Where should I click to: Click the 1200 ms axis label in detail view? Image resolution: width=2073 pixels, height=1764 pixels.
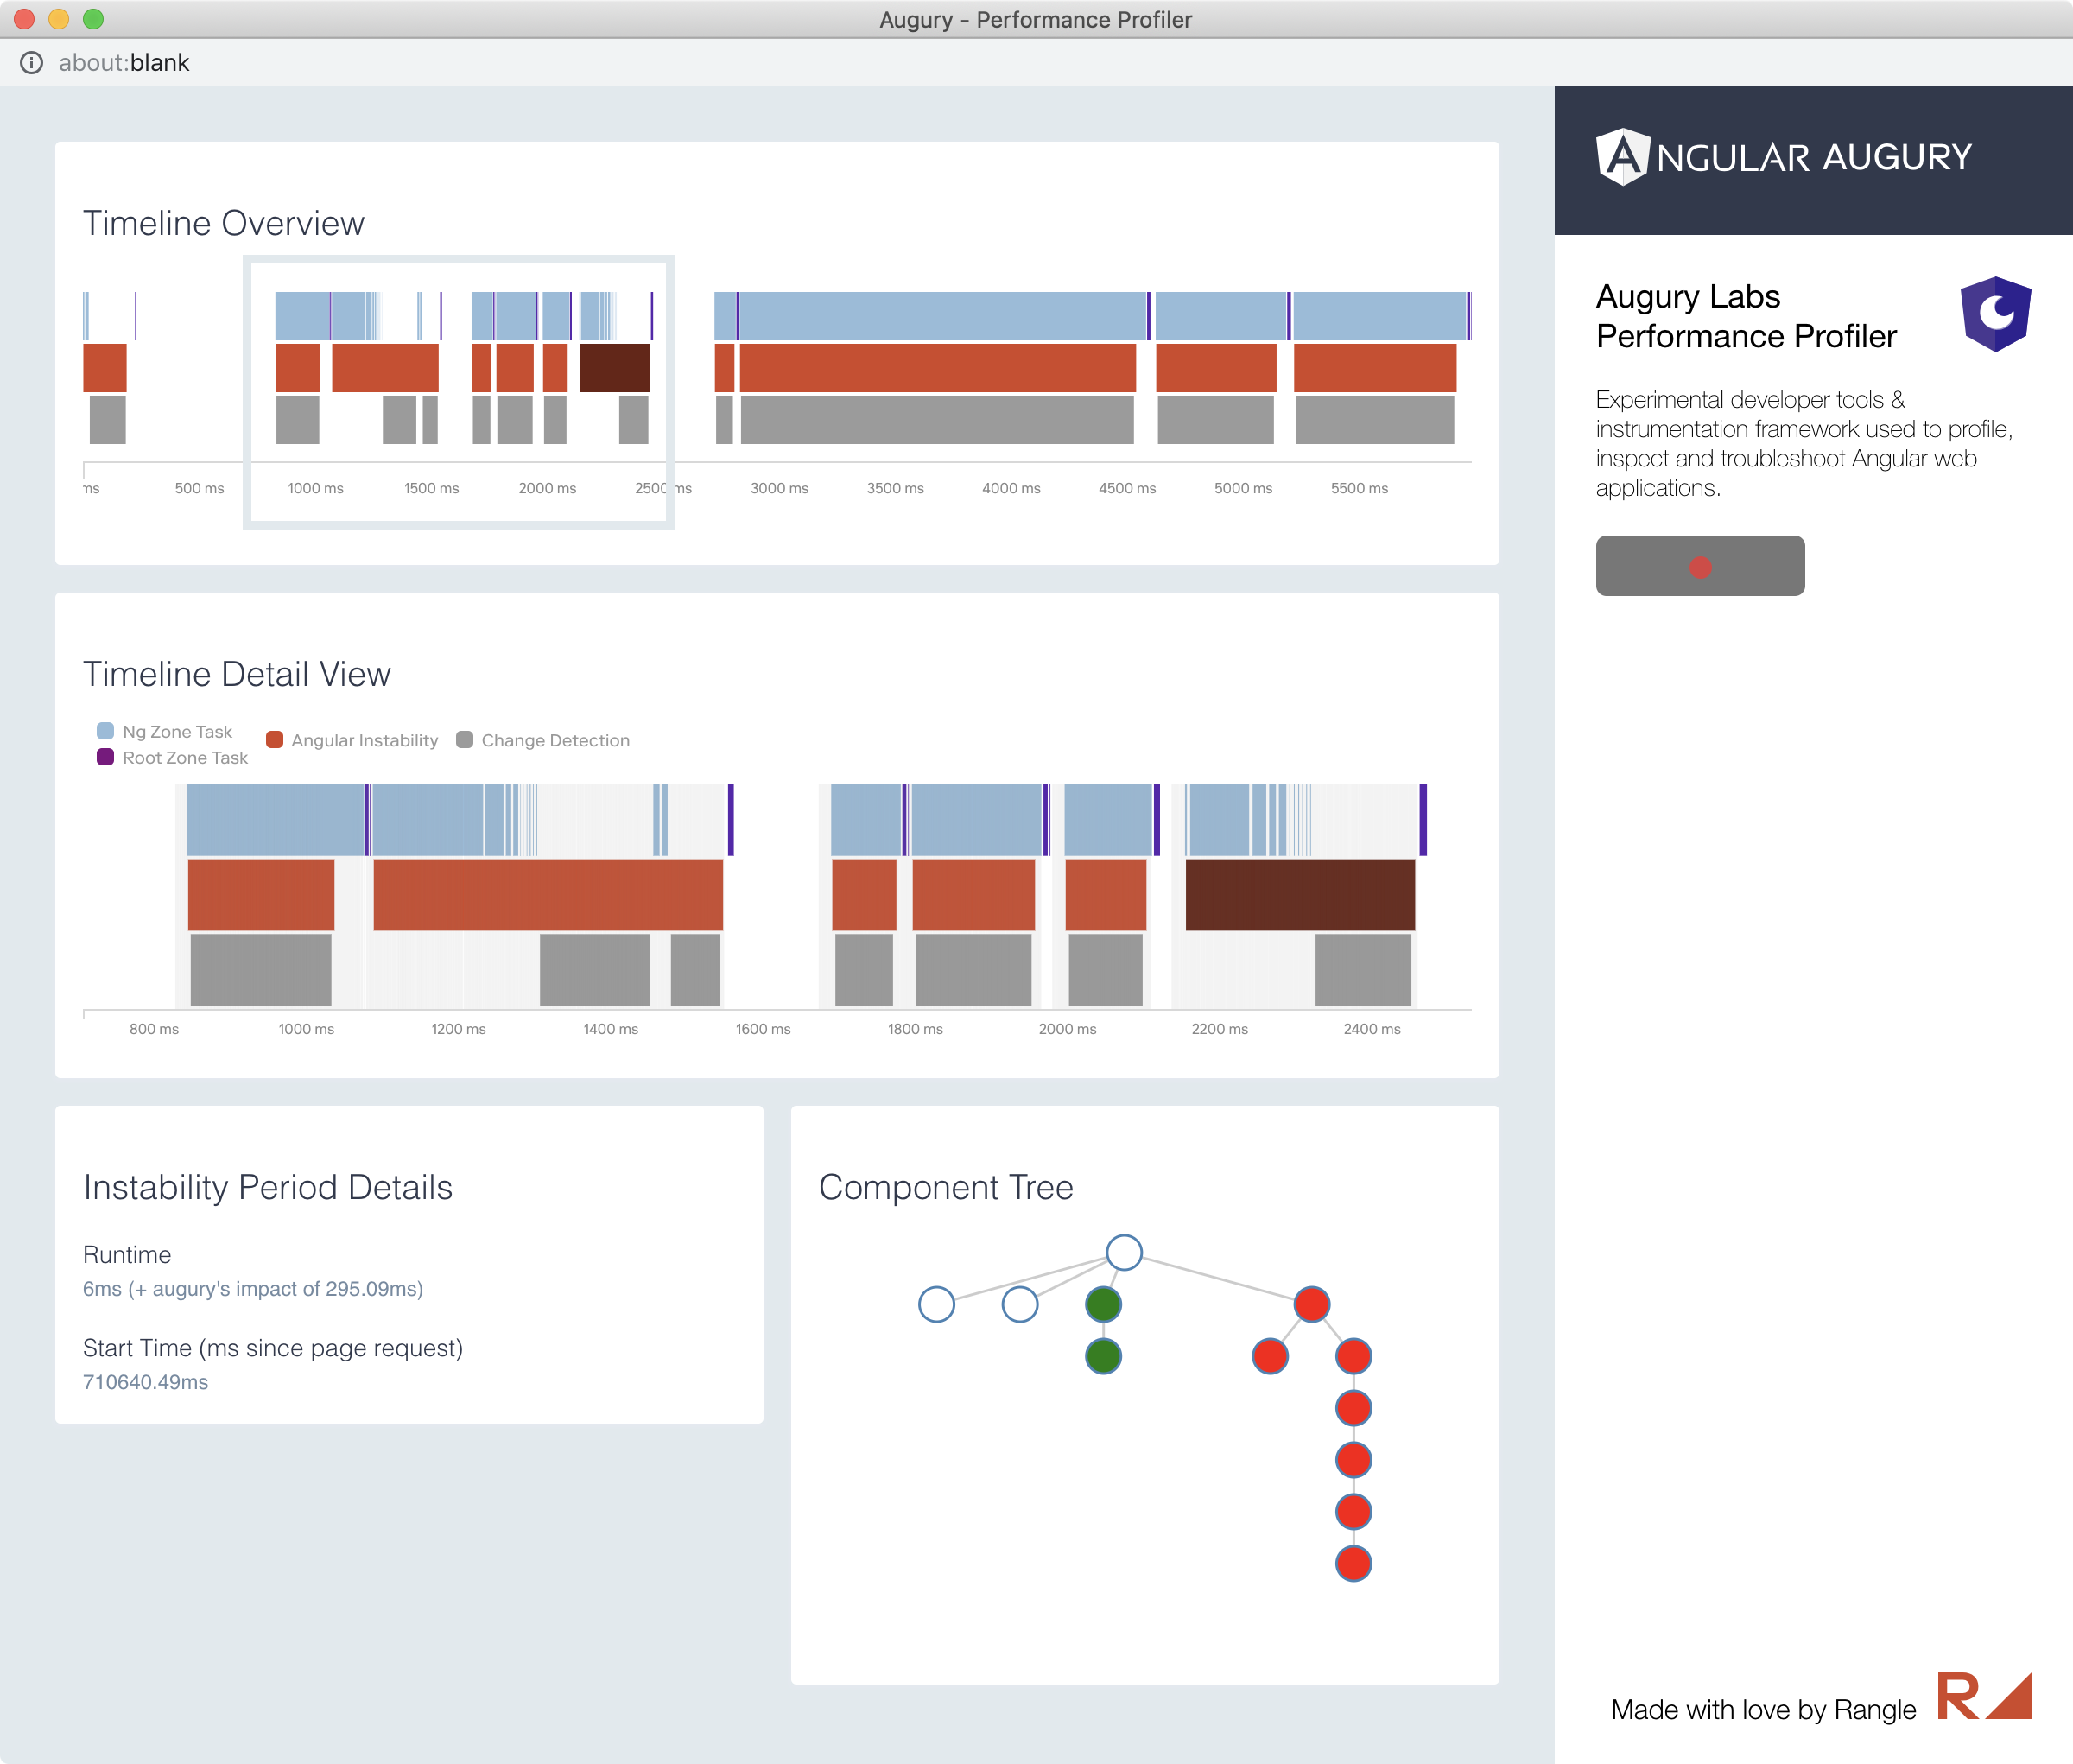click(458, 1029)
